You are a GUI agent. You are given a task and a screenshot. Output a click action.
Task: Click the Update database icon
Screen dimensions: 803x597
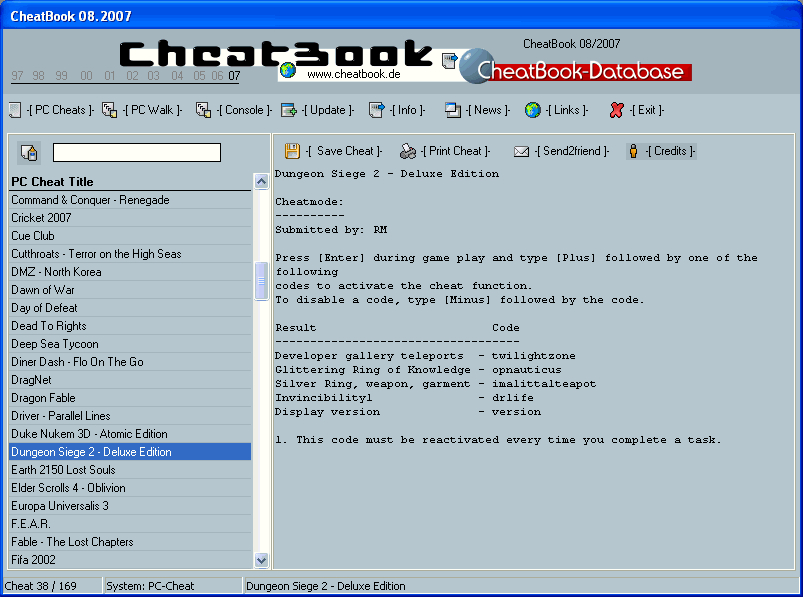(289, 110)
